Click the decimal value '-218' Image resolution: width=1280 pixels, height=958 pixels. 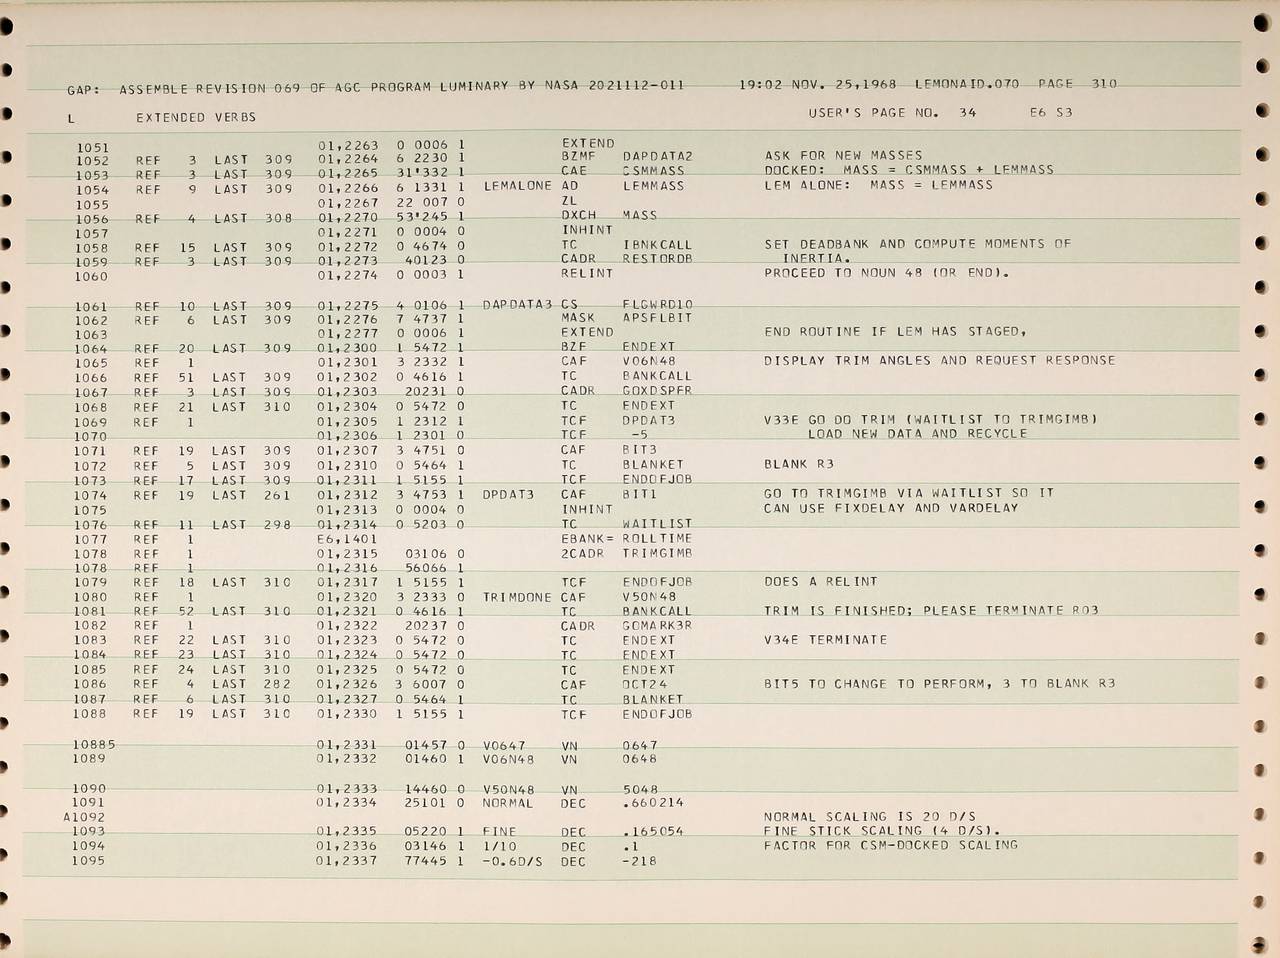(x=640, y=861)
